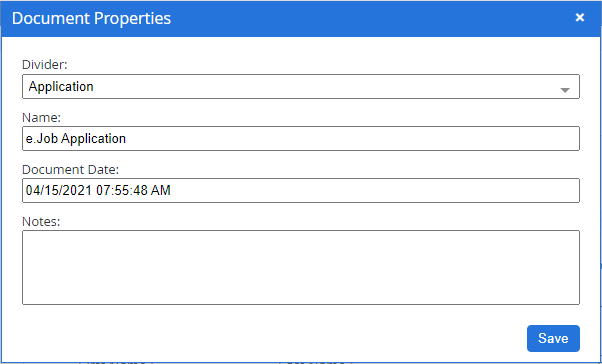Viewport: 602px width, 364px height.
Task: Click the Name: field label
Action: (x=41, y=117)
